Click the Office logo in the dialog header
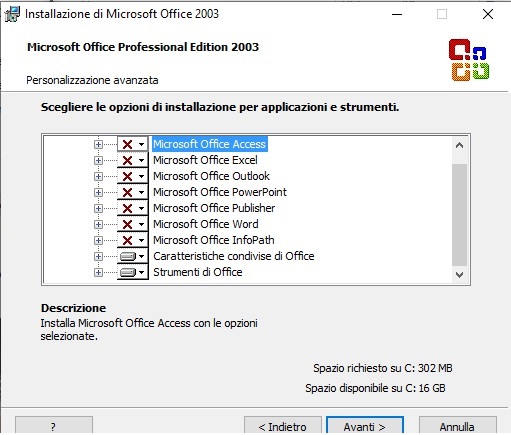The image size is (511, 435). (469, 60)
